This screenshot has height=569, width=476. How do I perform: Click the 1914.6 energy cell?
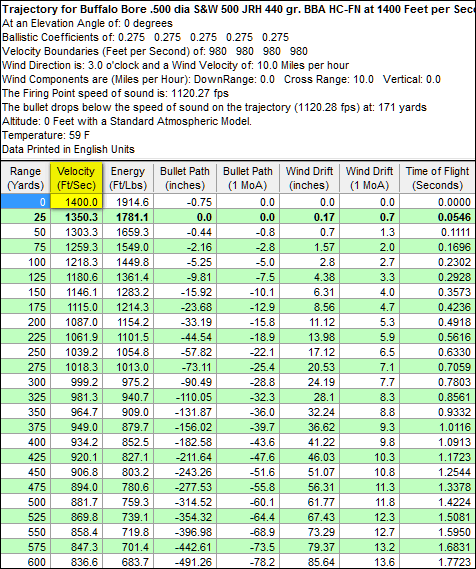(128, 201)
